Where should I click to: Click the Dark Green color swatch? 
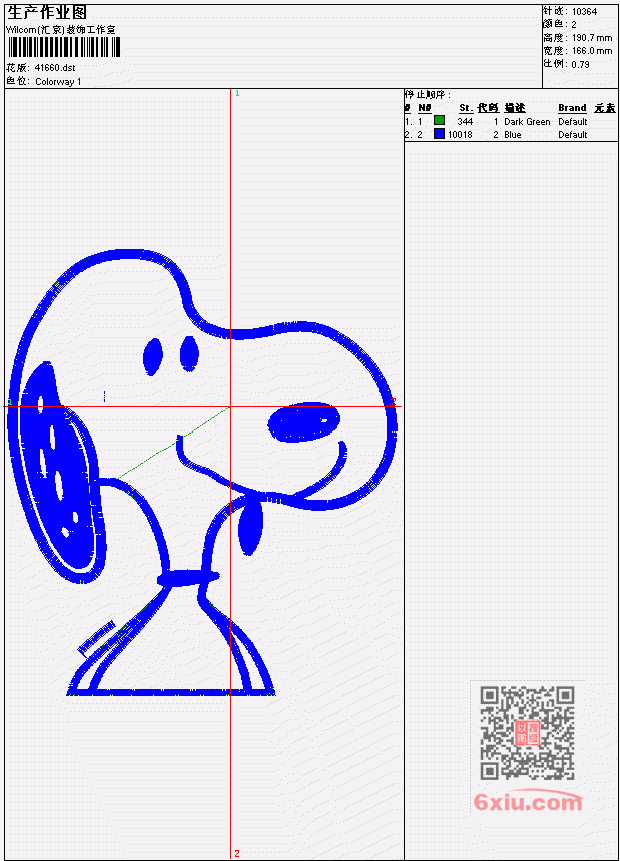point(439,120)
